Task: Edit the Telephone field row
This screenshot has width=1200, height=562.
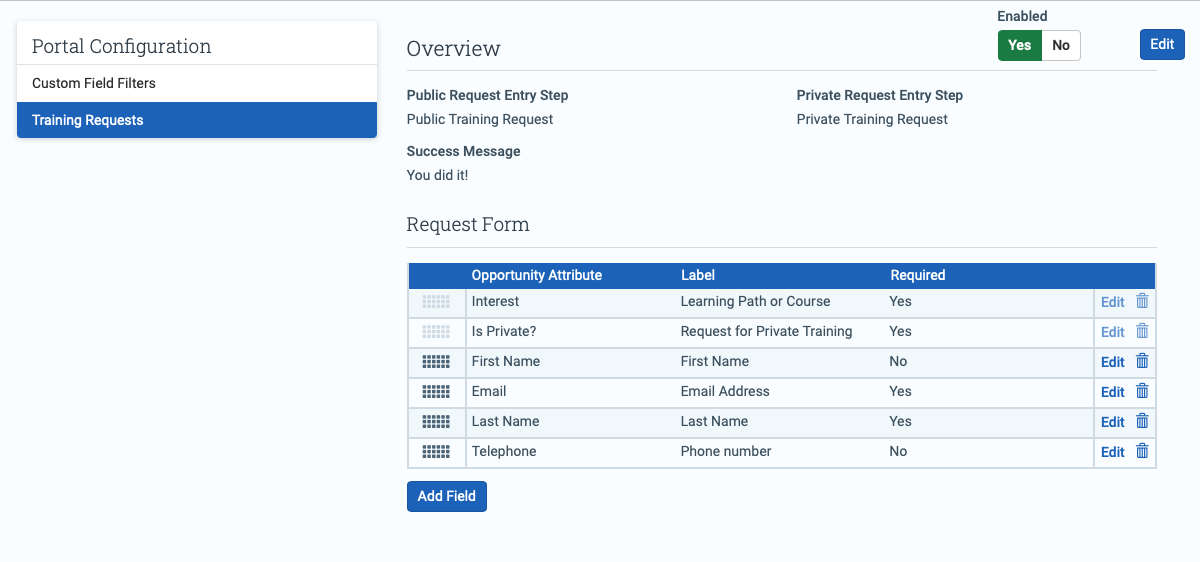Action: [x=1113, y=452]
